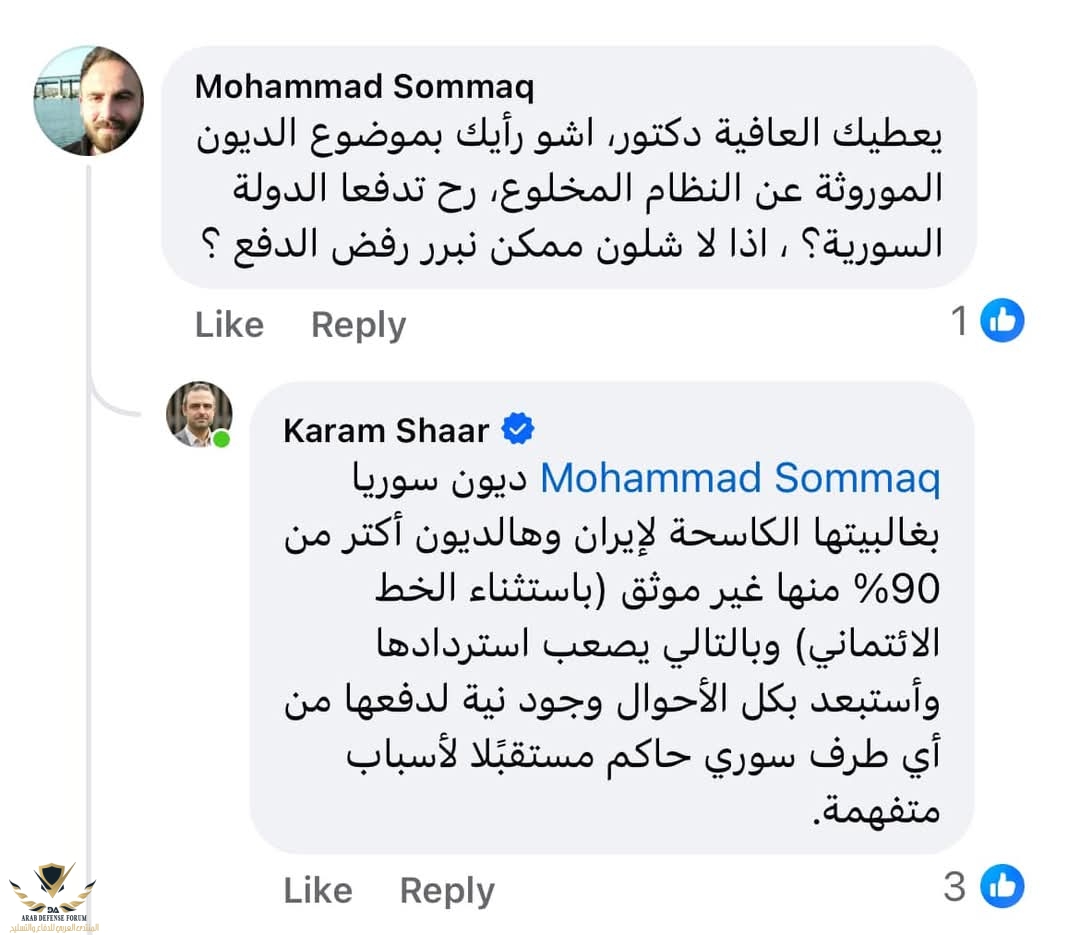Viewport: 1080px width, 935px height.
Task: Reply to Mohammad Sommaq's comment
Action: [x=358, y=325]
